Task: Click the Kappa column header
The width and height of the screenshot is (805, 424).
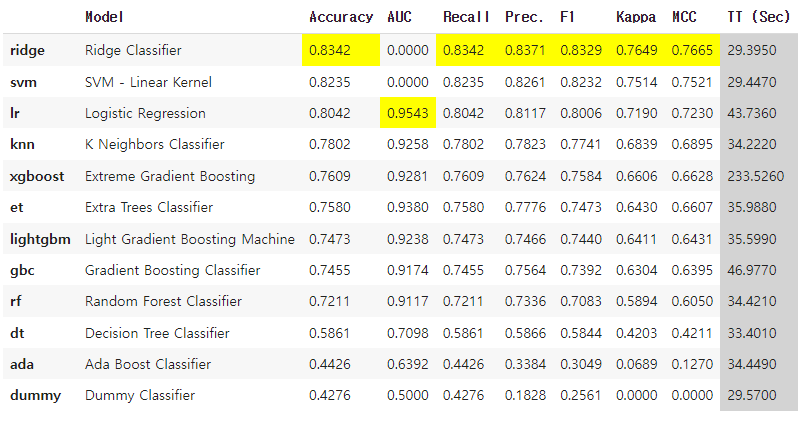Action: 636,17
